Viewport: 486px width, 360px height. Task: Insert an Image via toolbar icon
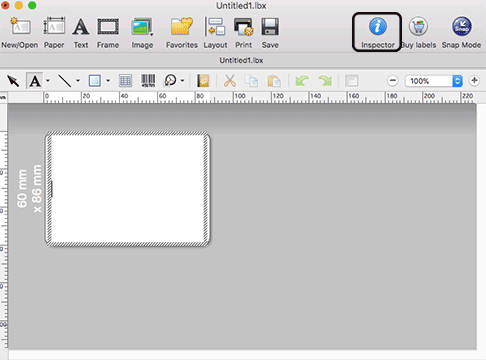142,27
